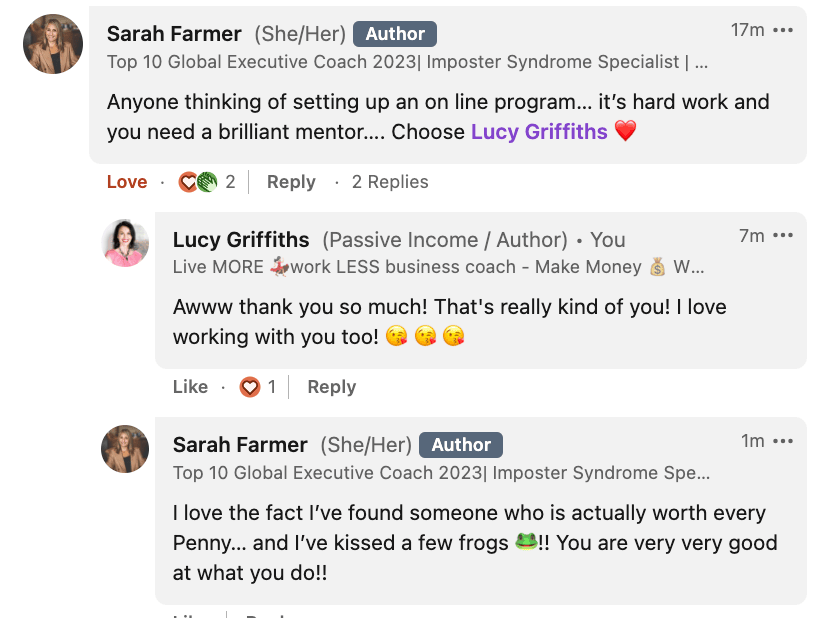Click Lucy Griffiths' profile picture
820x618 pixels.
126,244
